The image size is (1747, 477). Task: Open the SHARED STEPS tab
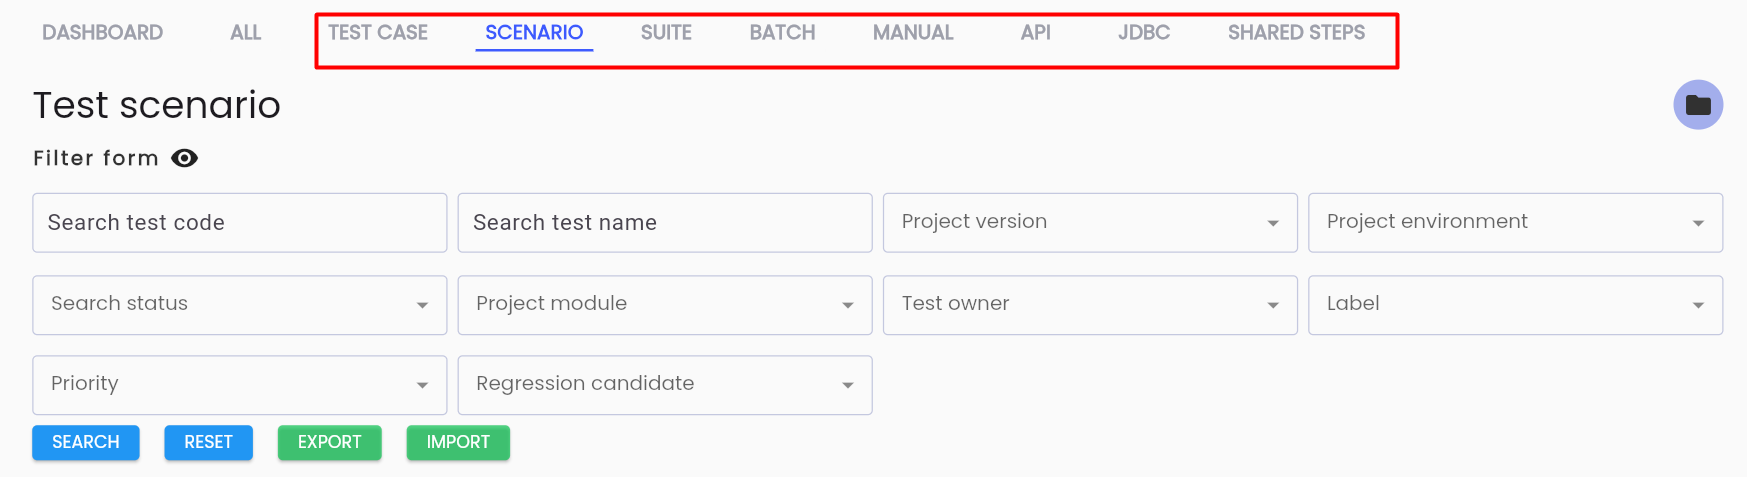tap(1296, 33)
